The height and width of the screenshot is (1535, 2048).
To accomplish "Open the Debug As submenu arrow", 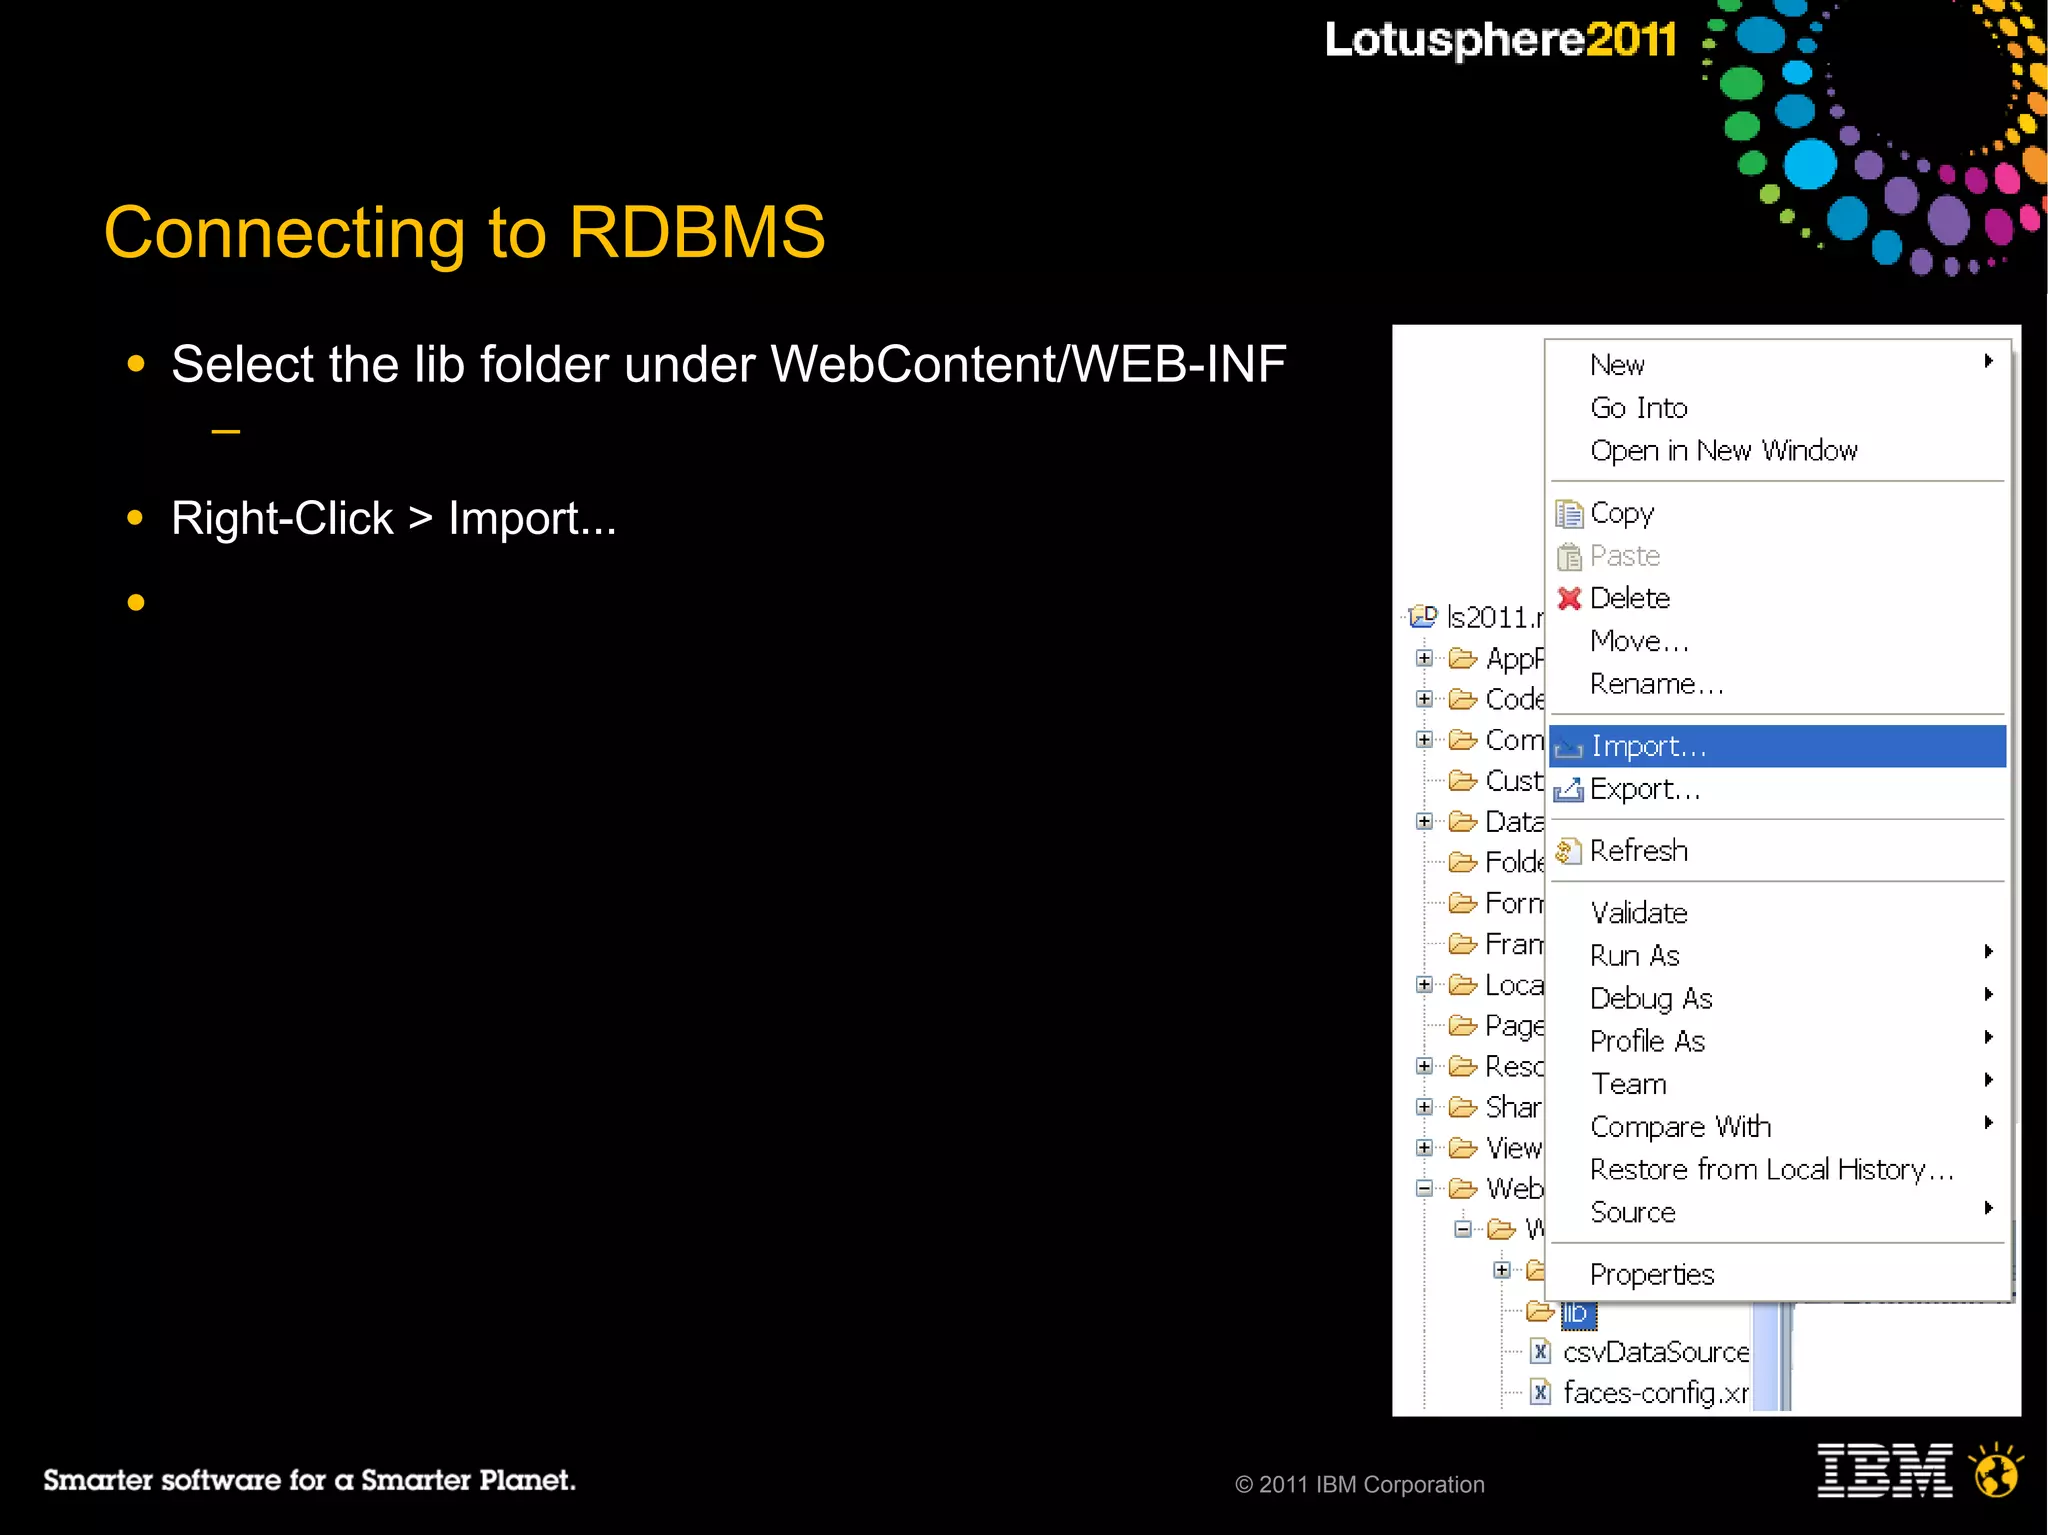I will pos(1989,994).
